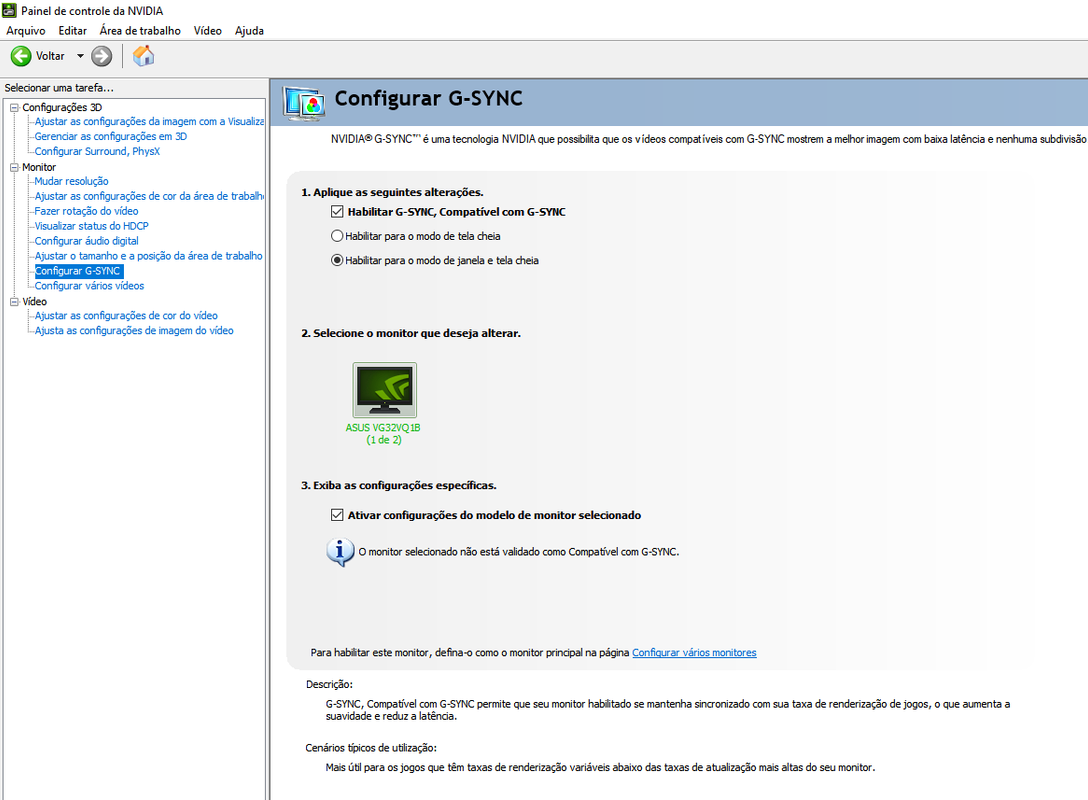The height and width of the screenshot is (800, 1088).
Task: Click the green Voltar back arrow icon
Action: click(21, 56)
